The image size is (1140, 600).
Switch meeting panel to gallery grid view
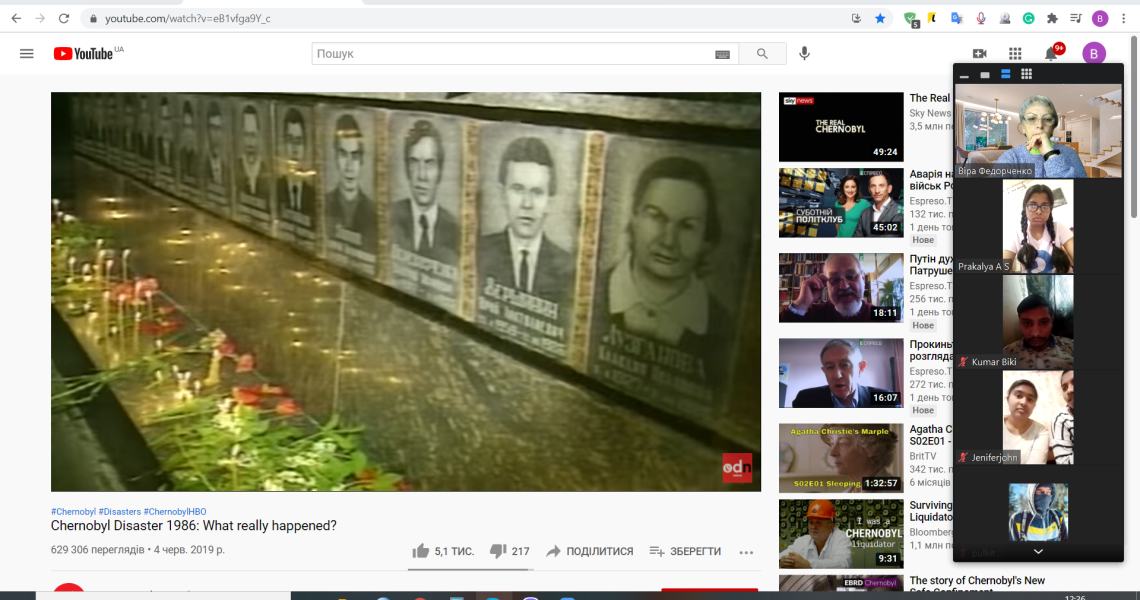[1027, 74]
